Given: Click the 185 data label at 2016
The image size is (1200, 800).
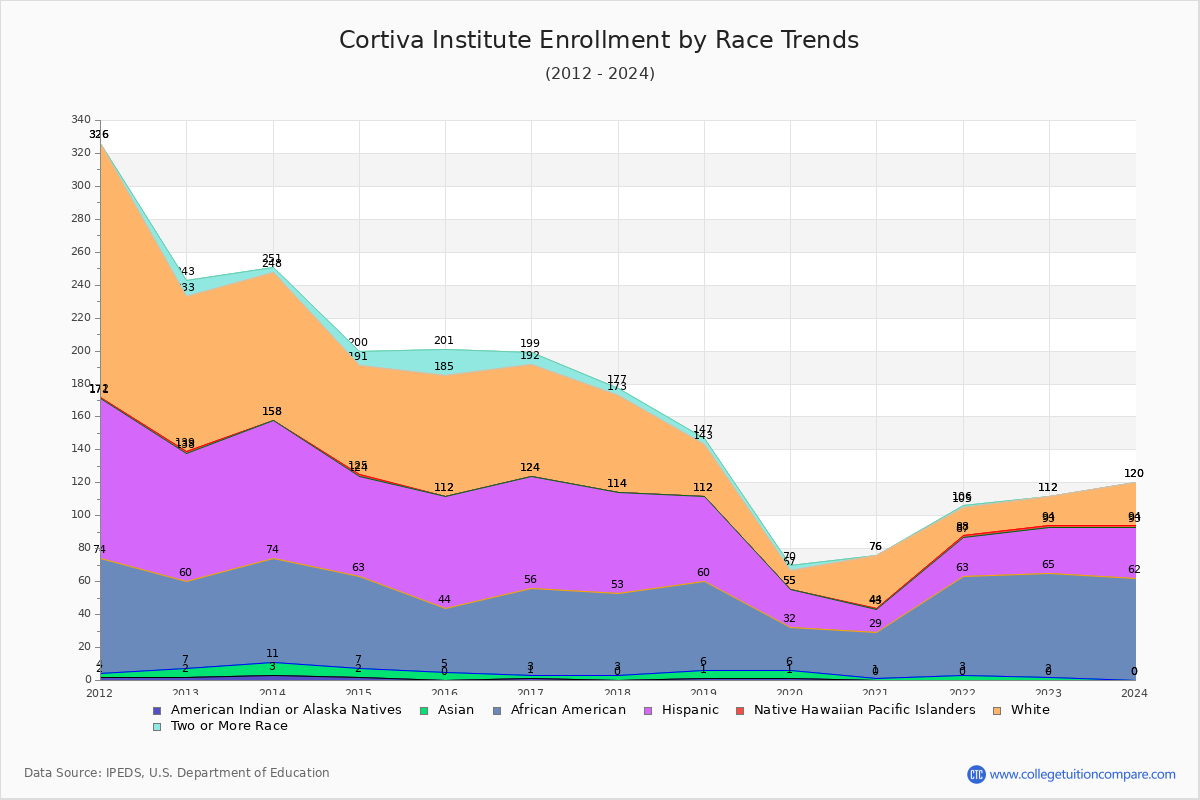Looking at the screenshot, I should pyautogui.click(x=444, y=367).
